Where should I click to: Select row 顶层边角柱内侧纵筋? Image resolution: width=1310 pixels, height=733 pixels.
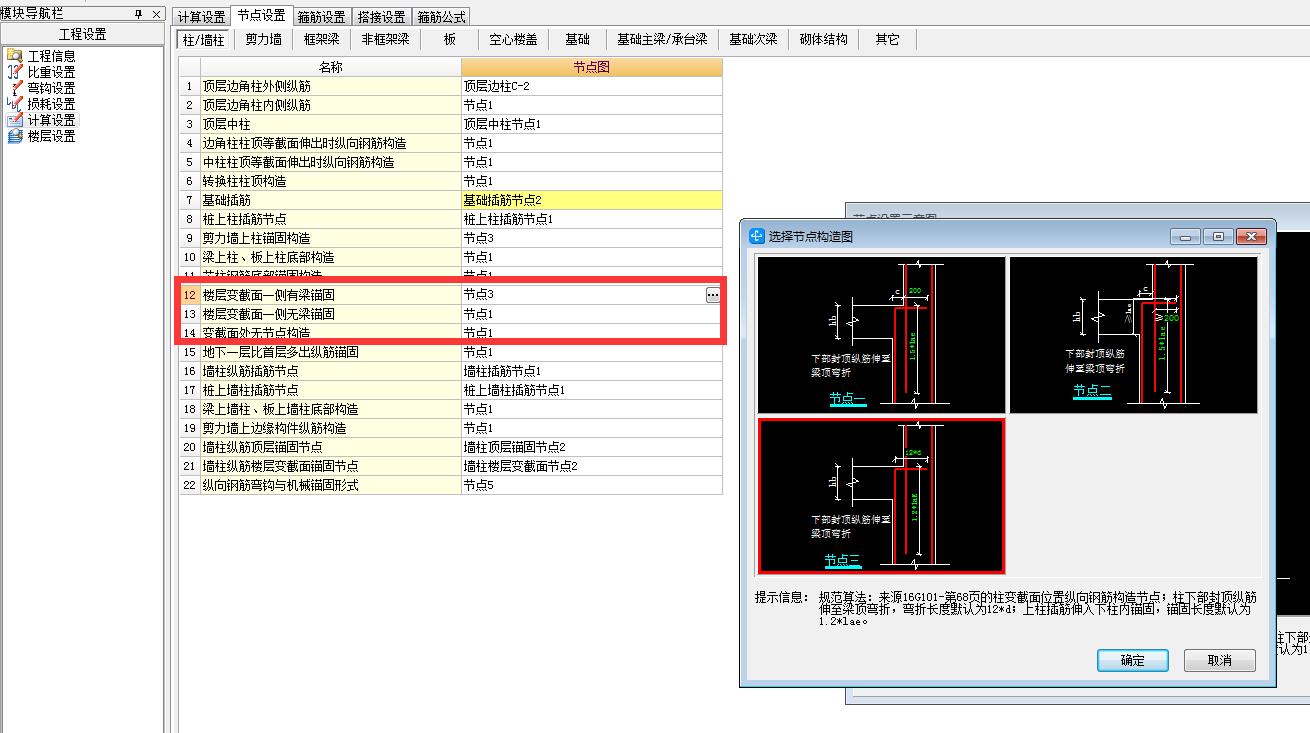[x=330, y=105]
